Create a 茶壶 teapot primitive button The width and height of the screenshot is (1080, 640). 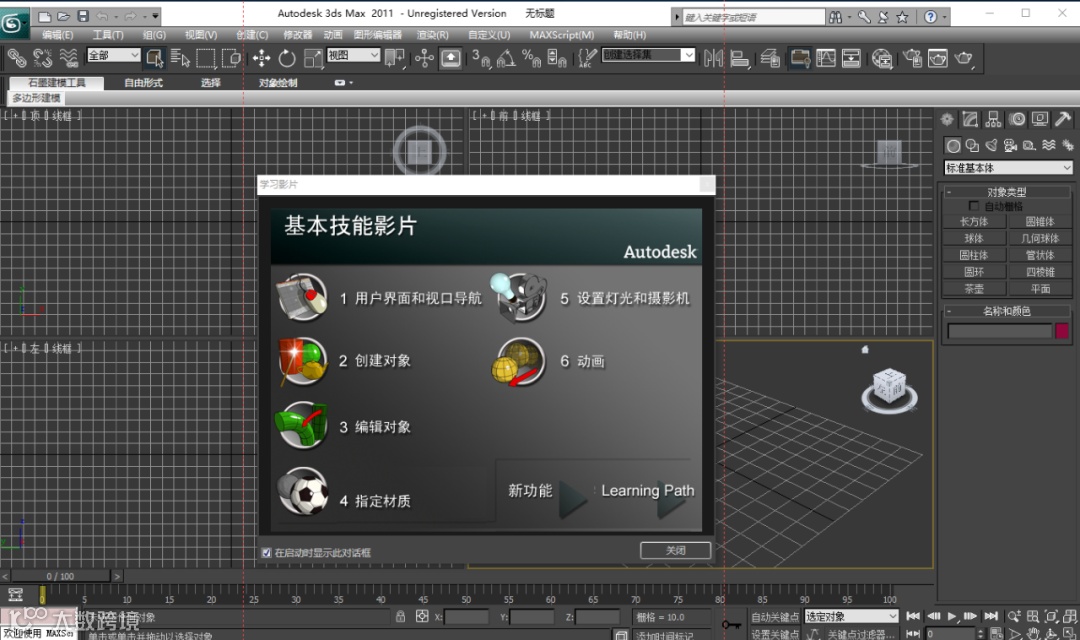click(974, 289)
